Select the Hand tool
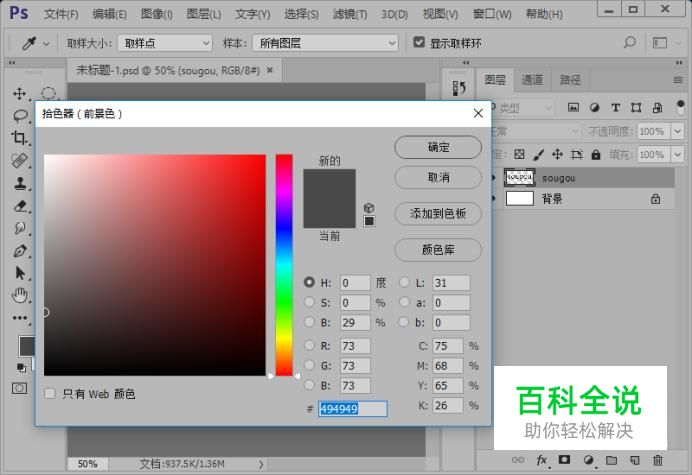 pos(20,295)
